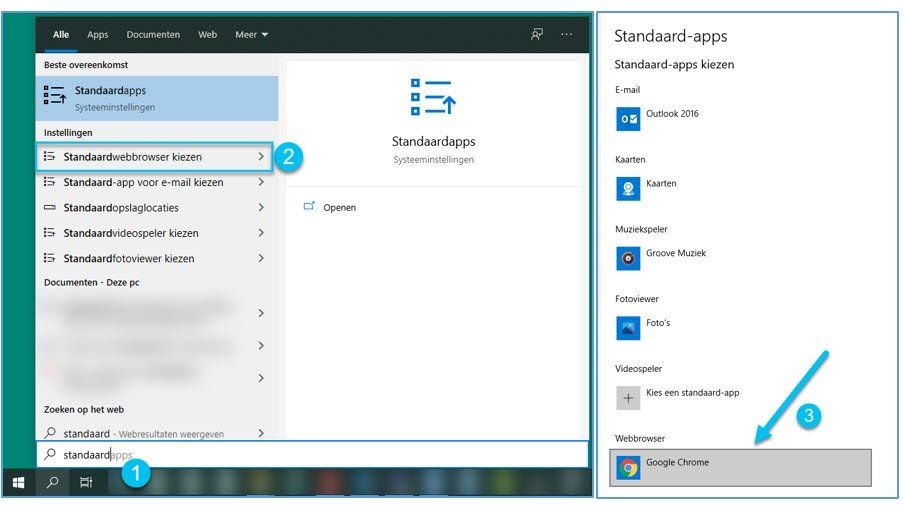This screenshot has height=505, width=904.
Task: Open the Windows Start button
Action: tap(18, 482)
